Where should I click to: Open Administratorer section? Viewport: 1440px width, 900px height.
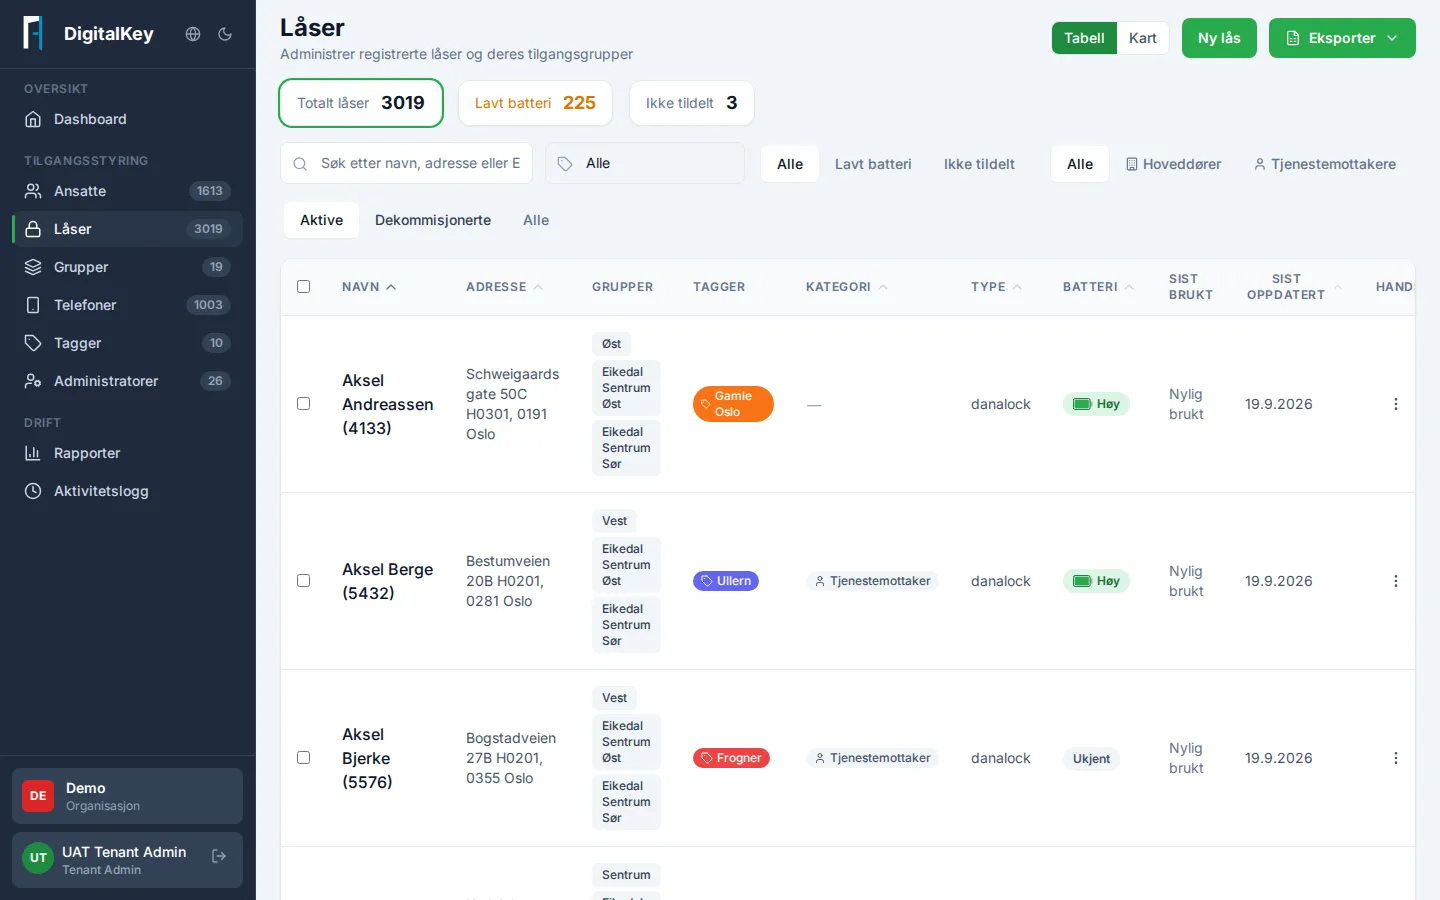point(127,381)
